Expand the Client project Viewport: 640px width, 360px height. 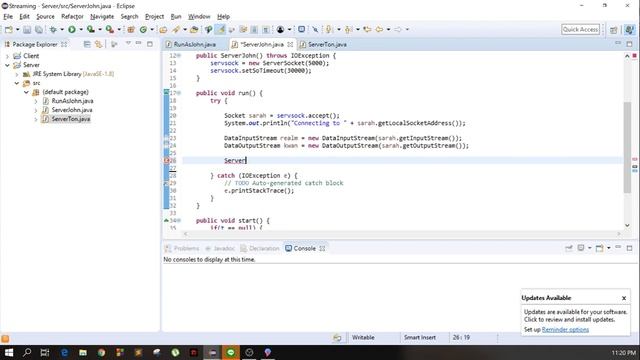7,56
